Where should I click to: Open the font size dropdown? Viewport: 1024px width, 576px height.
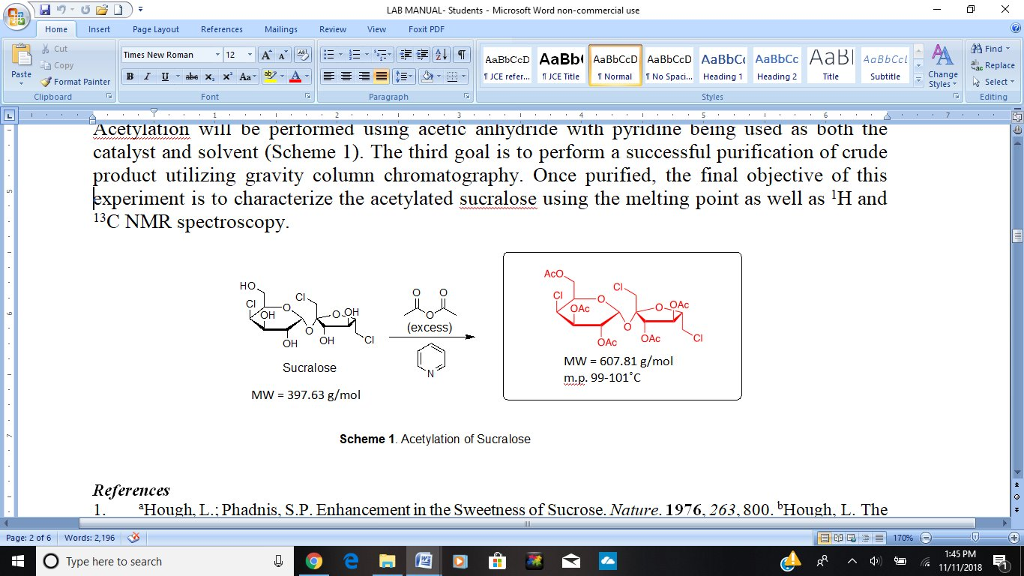coord(250,54)
